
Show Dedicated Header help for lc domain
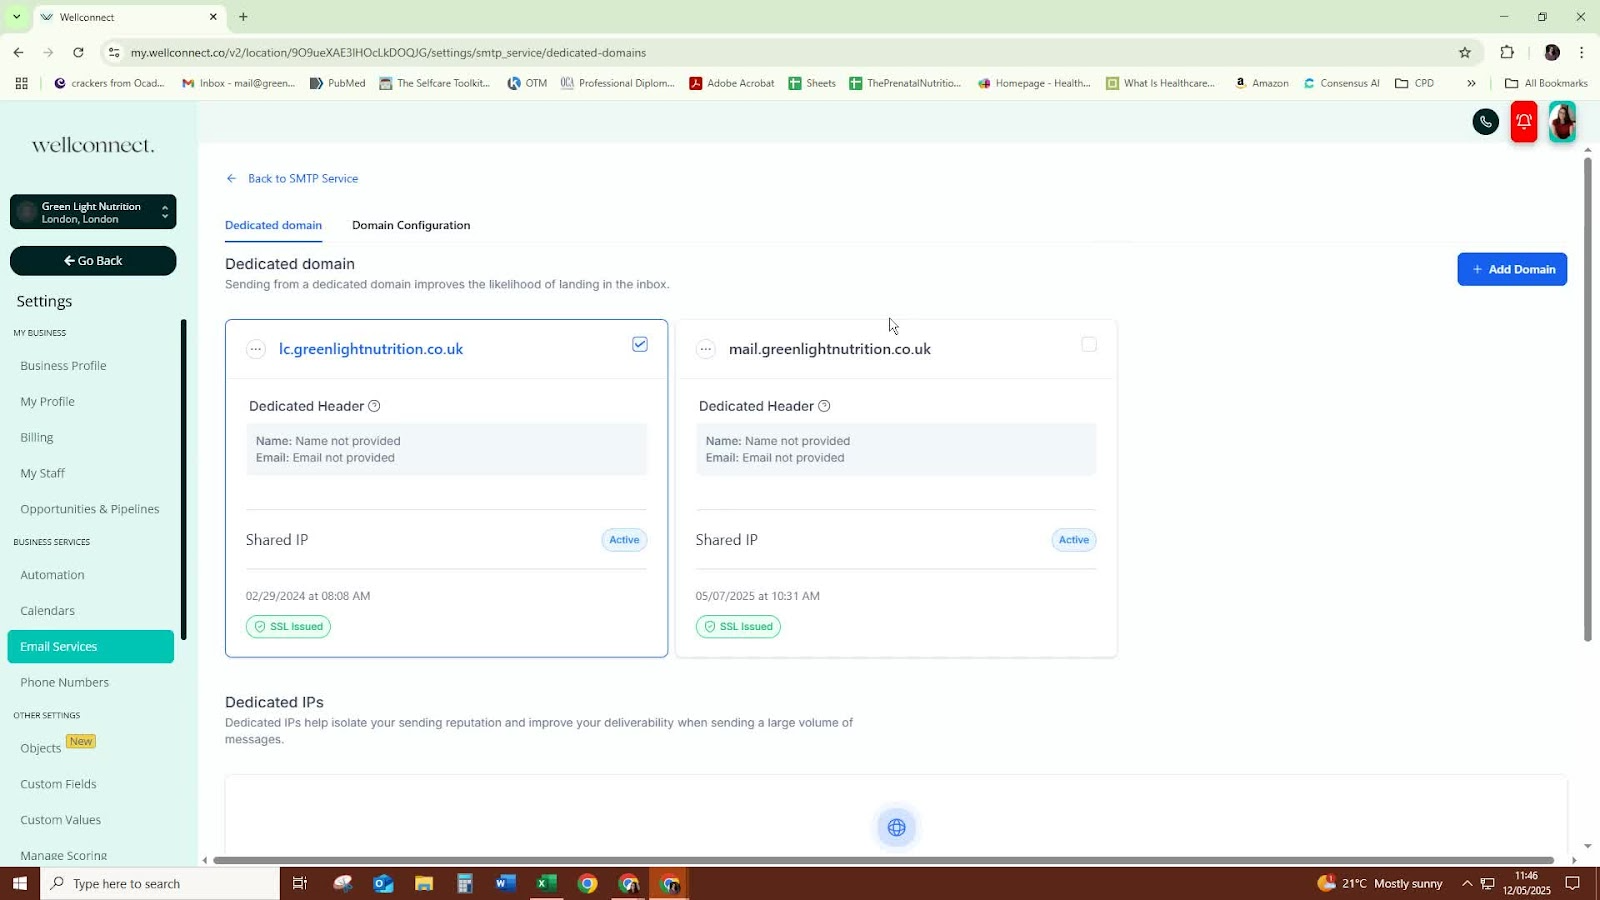coord(374,406)
